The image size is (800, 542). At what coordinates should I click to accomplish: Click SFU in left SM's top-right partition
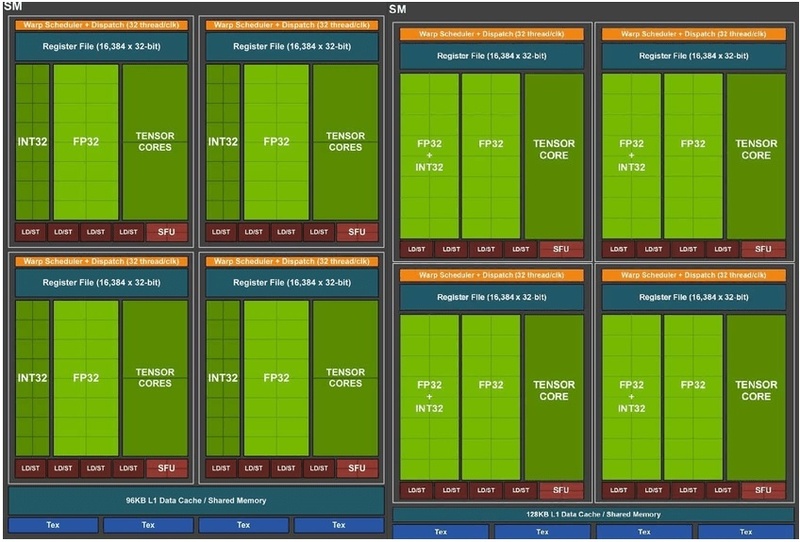point(357,232)
